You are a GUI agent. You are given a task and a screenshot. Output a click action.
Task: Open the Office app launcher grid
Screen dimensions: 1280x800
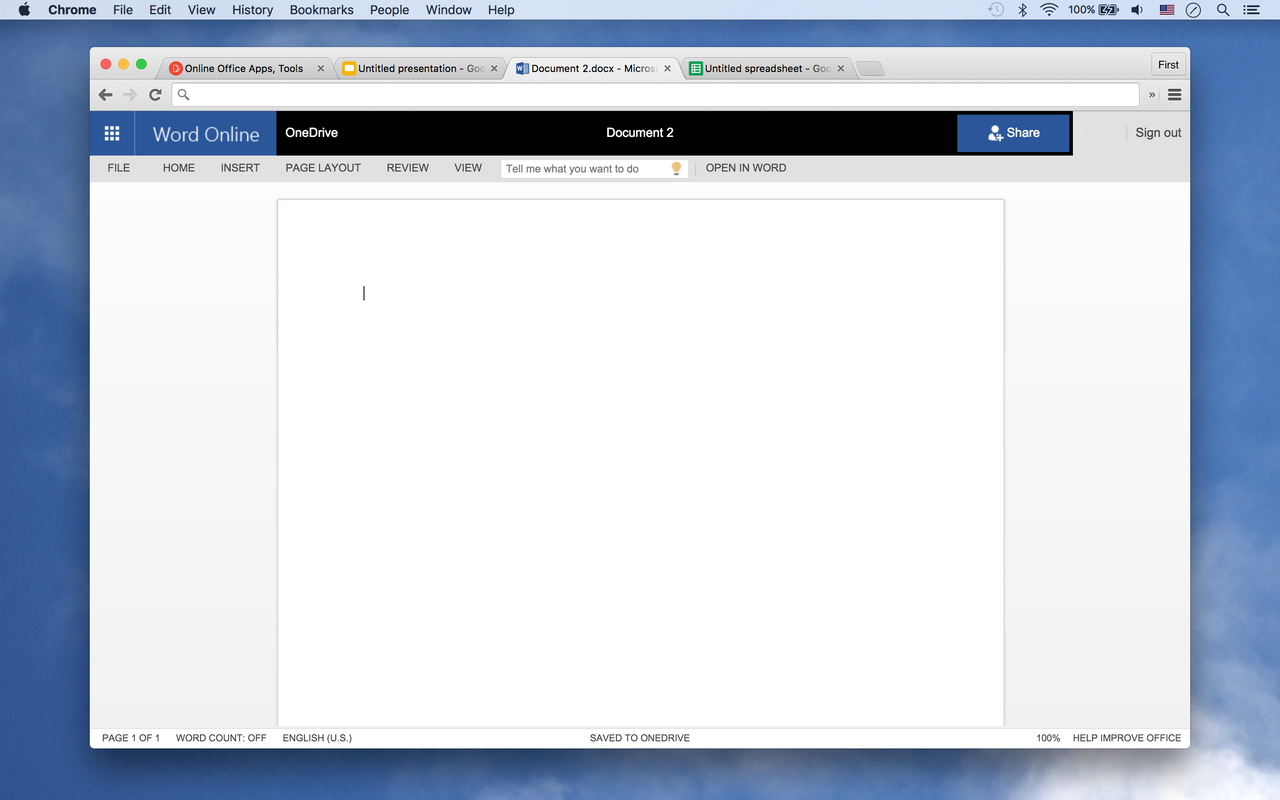[112, 132]
